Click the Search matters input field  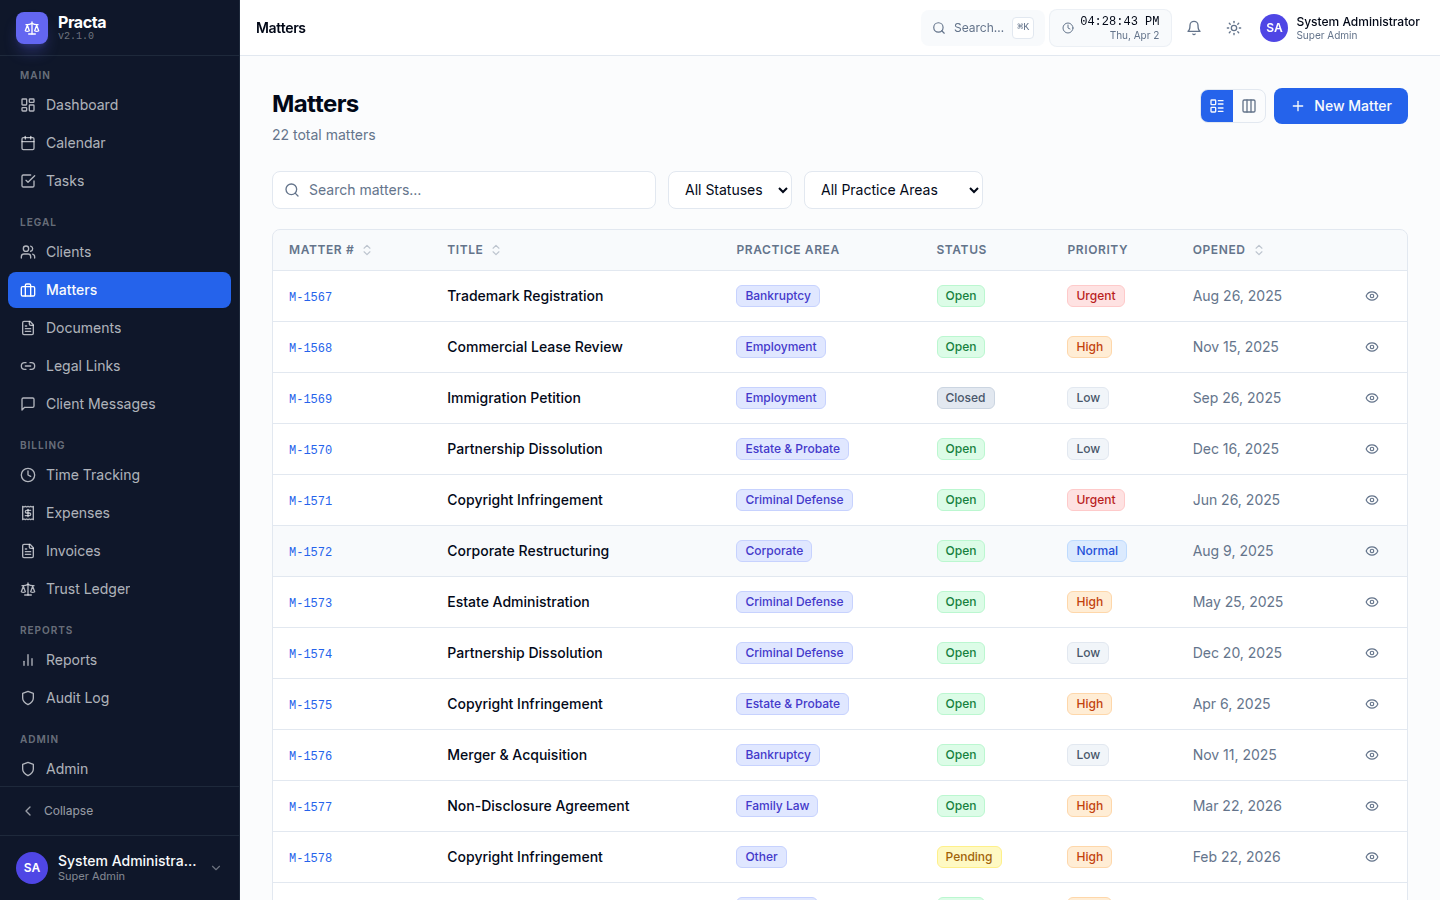pyautogui.click(x=464, y=190)
